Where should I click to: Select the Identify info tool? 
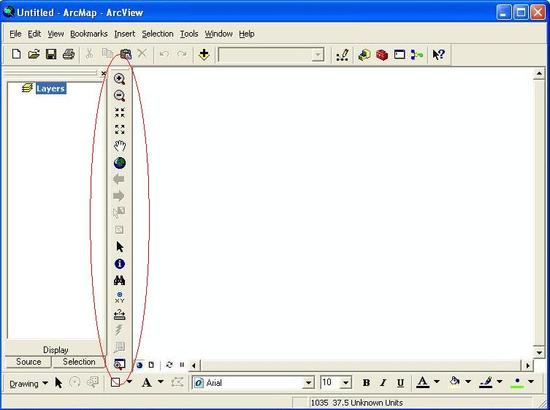tap(120, 263)
